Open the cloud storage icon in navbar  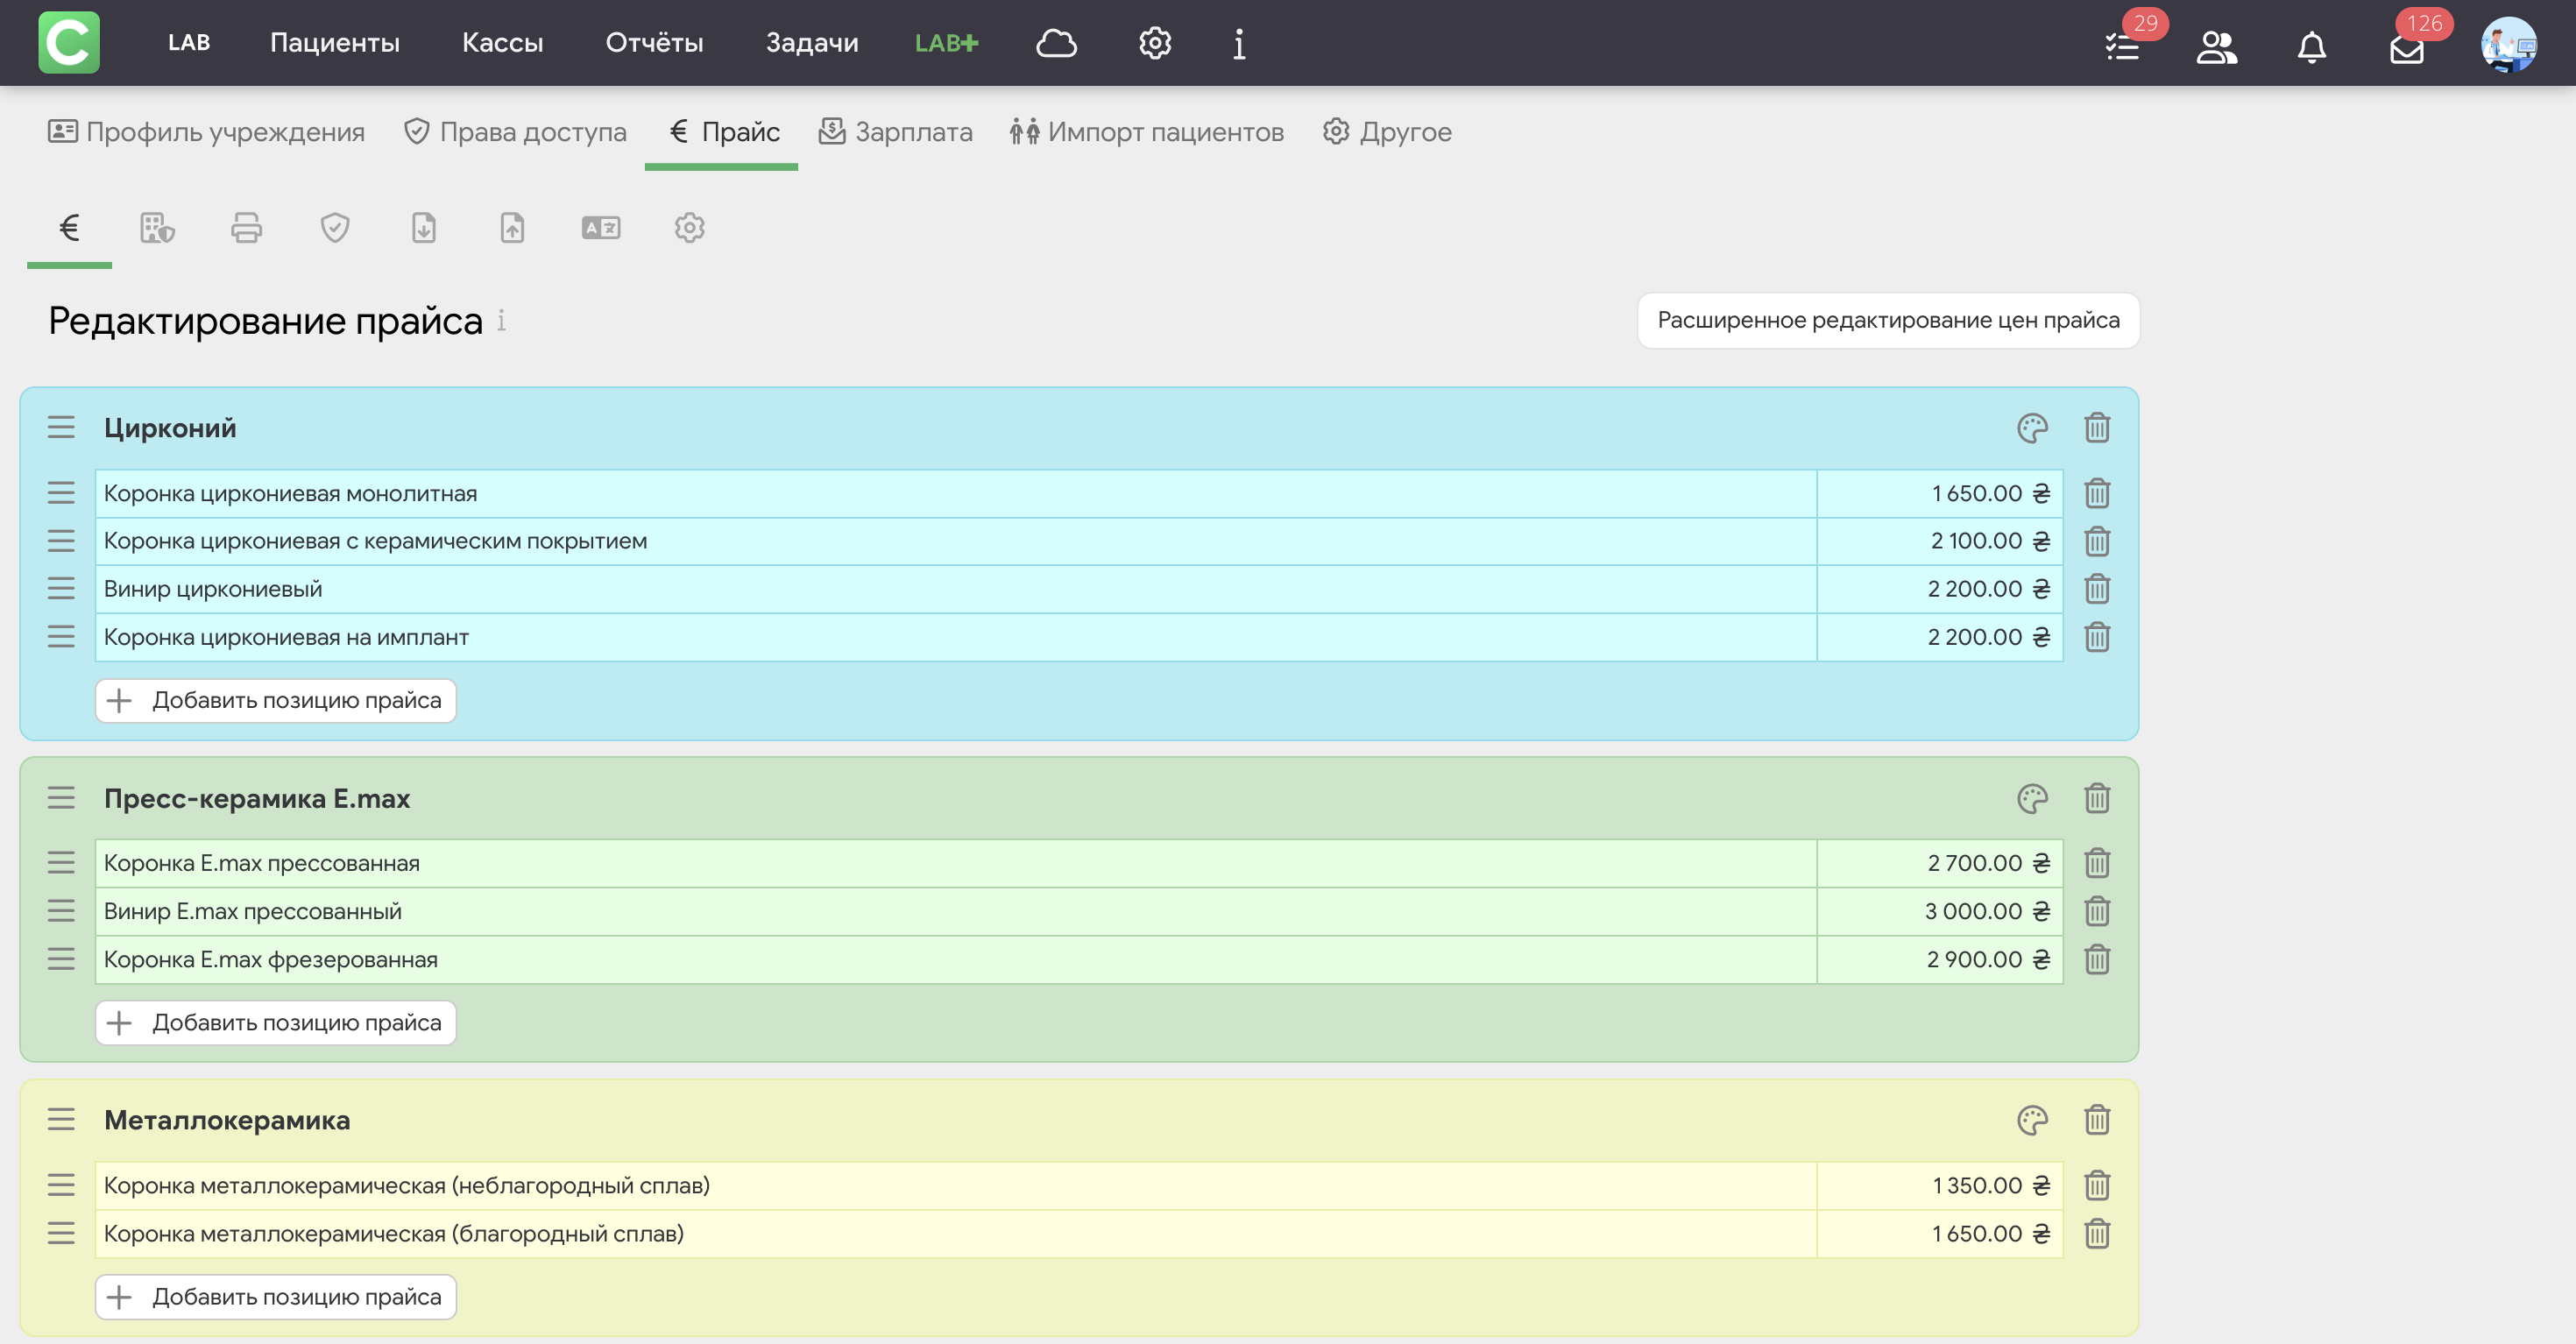(x=1056, y=43)
